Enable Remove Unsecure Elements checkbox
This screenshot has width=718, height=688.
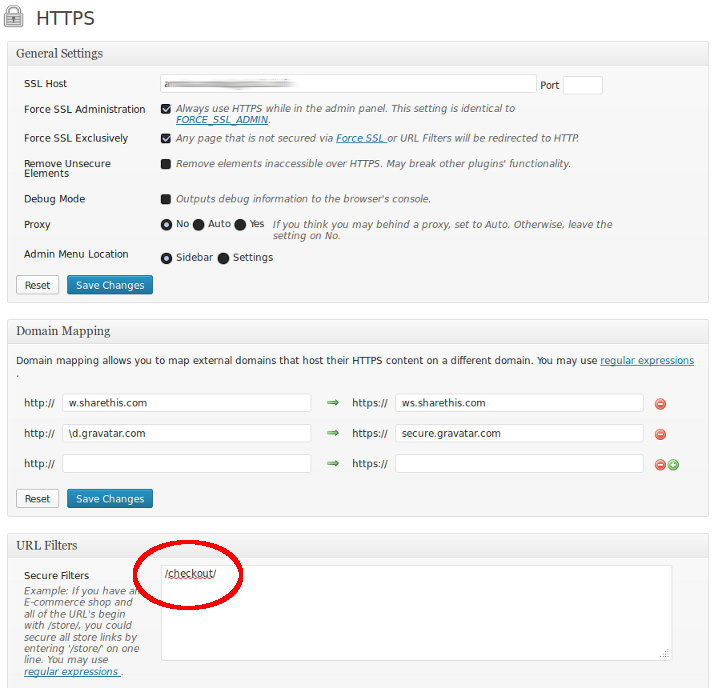[166, 164]
